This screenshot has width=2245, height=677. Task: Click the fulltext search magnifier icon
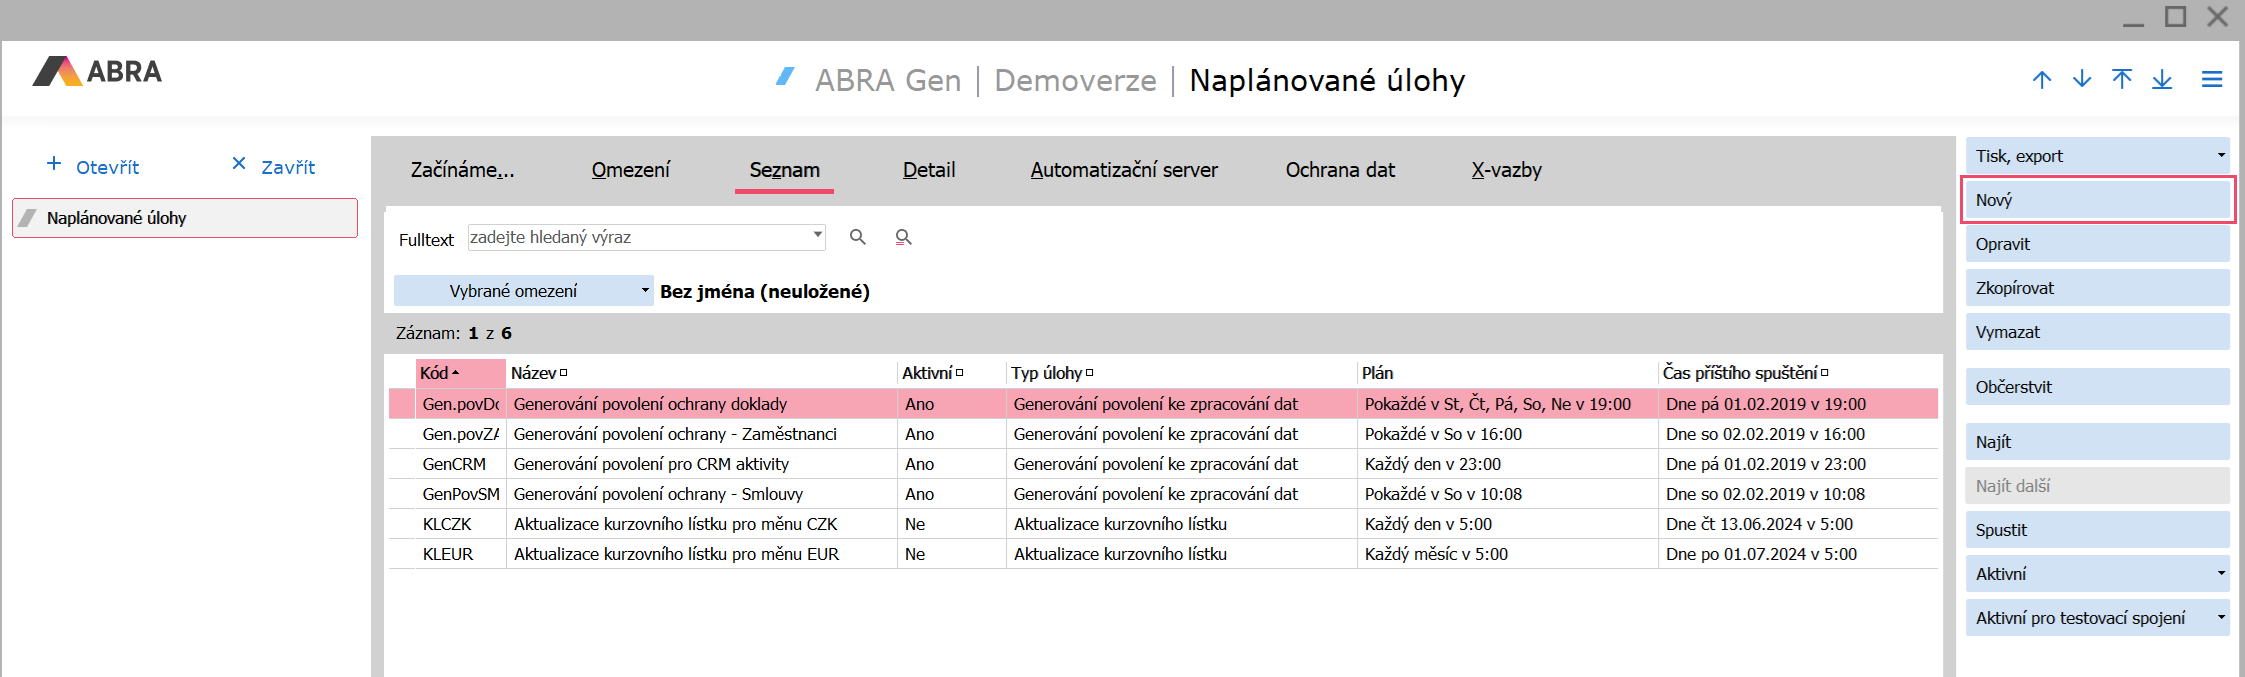click(x=857, y=237)
